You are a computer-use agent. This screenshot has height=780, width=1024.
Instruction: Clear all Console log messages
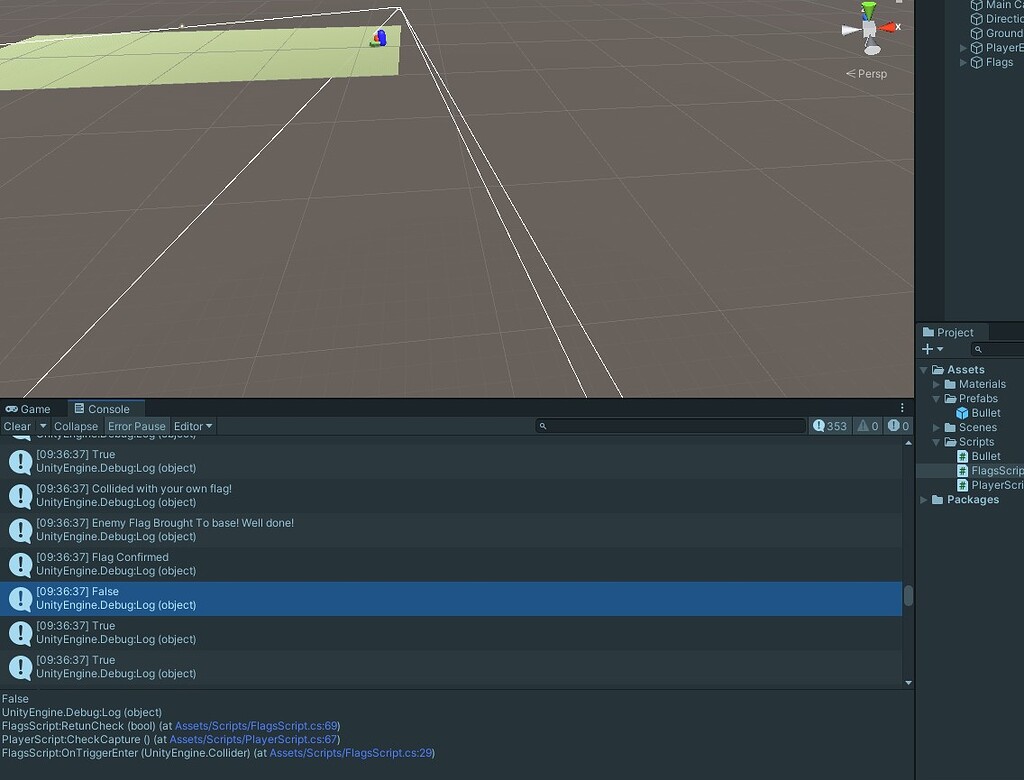click(x=15, y=425)
